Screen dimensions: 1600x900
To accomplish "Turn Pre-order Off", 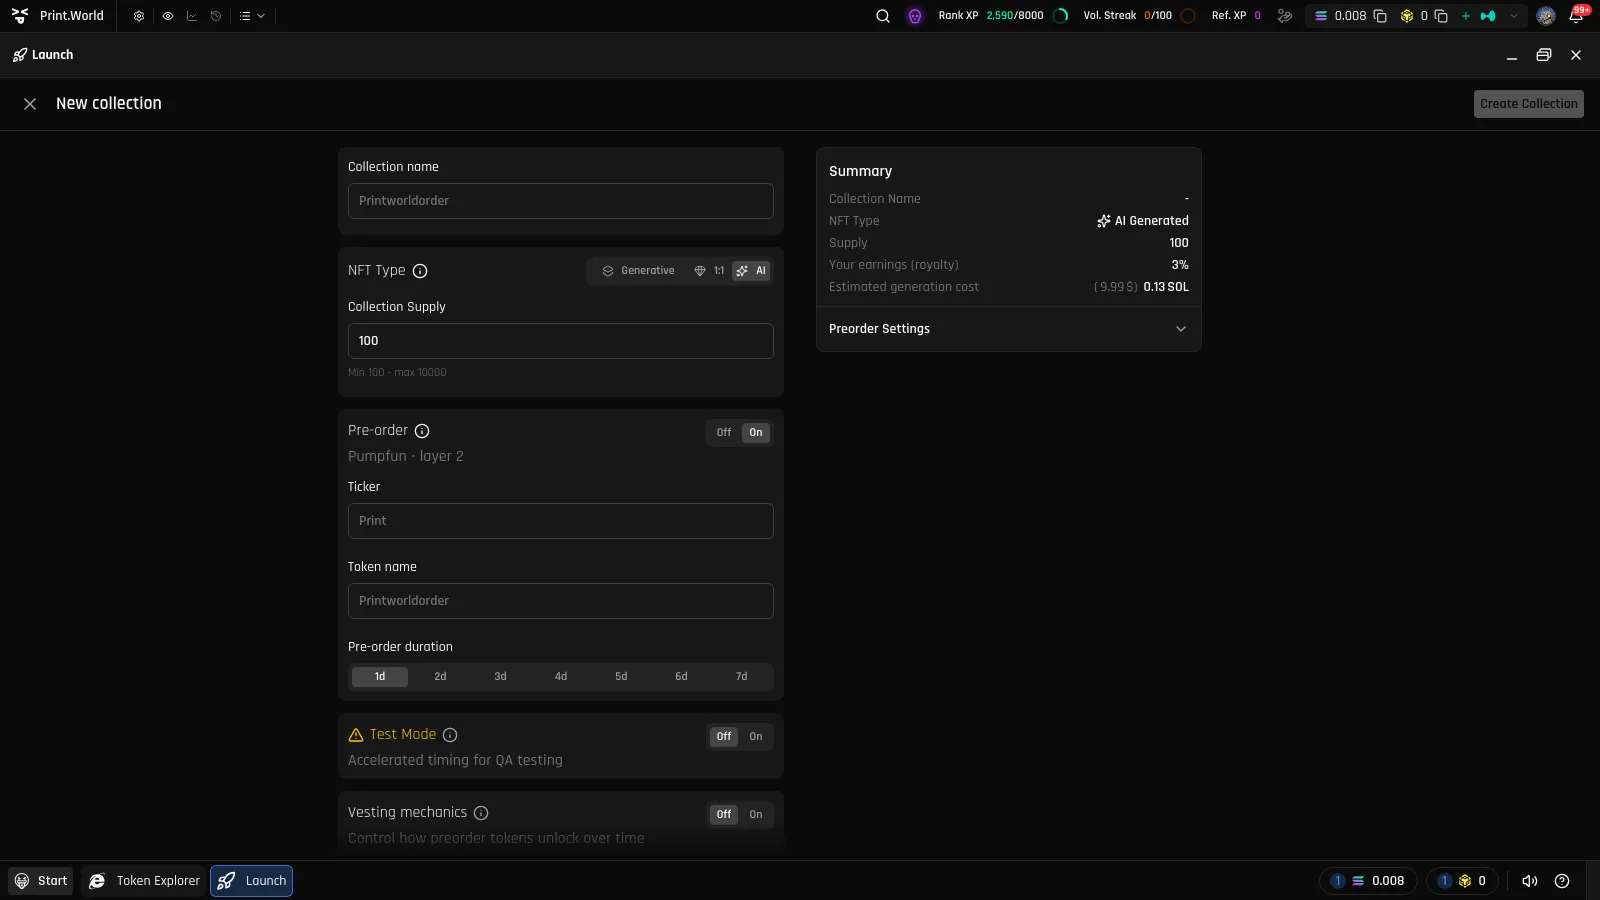I will tap(724, 433).
